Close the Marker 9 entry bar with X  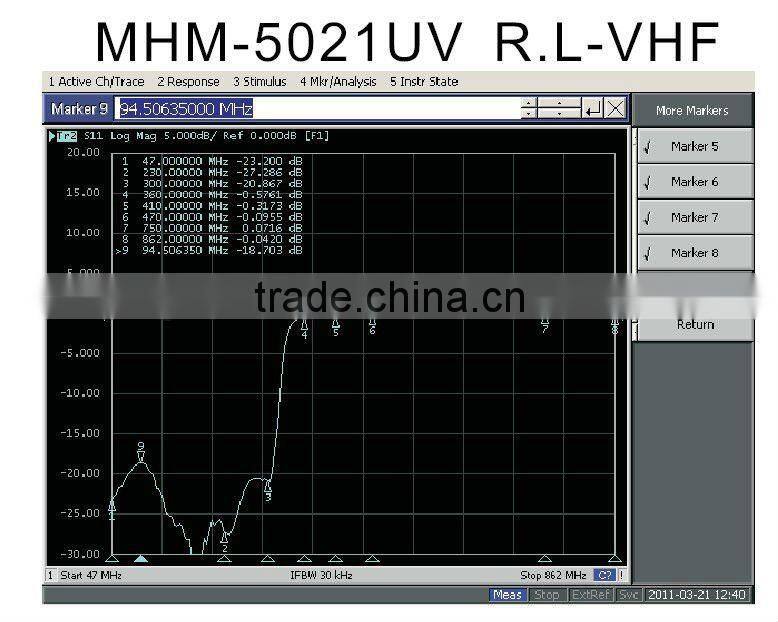(x=616, y=108)
